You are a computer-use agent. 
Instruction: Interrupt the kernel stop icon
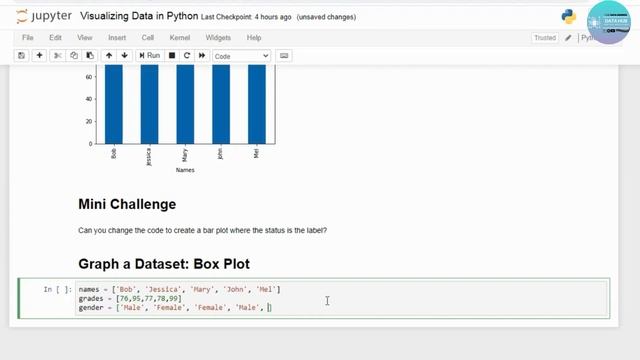point(172,56)
